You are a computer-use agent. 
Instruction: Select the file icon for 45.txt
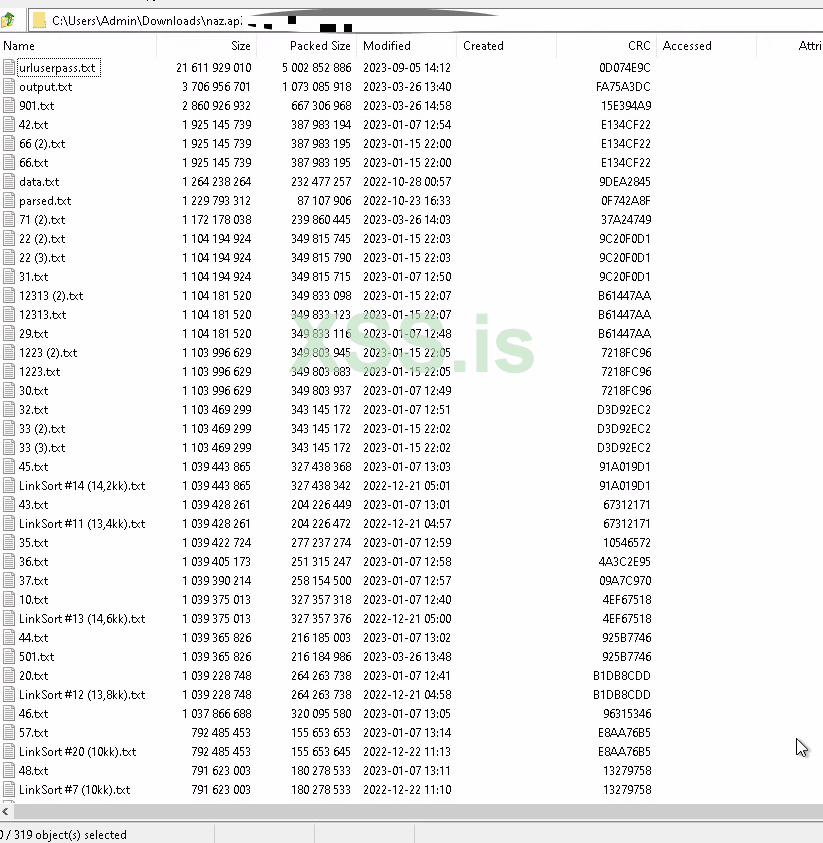pyautogui.click(x=9, y=467)
